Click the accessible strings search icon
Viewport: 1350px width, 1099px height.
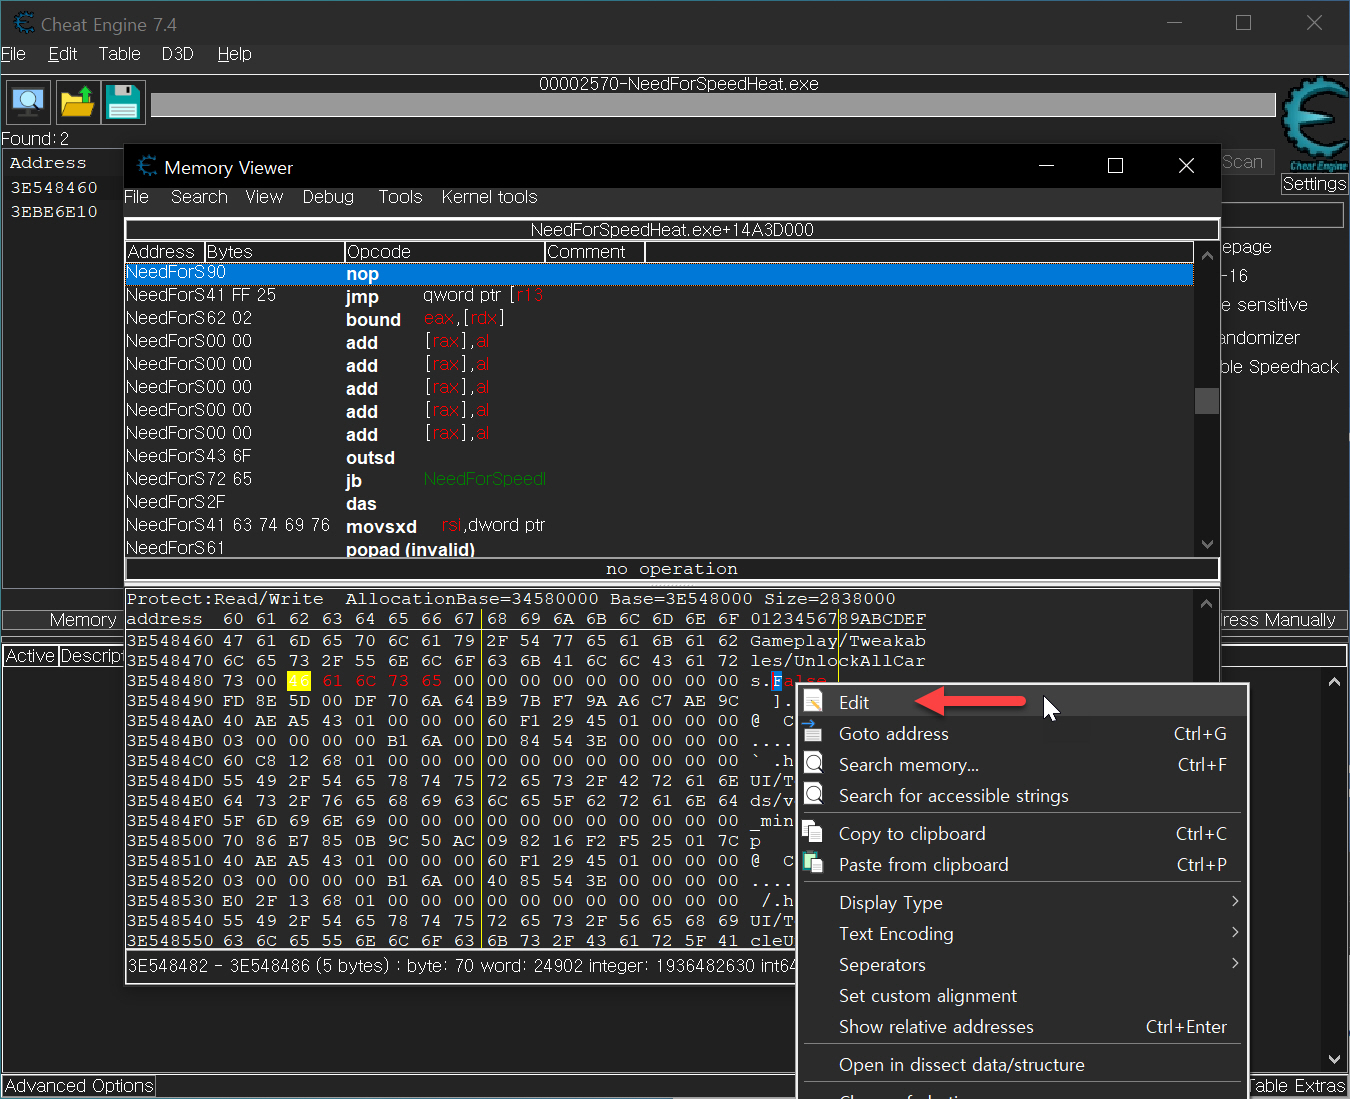click(814, 795)
